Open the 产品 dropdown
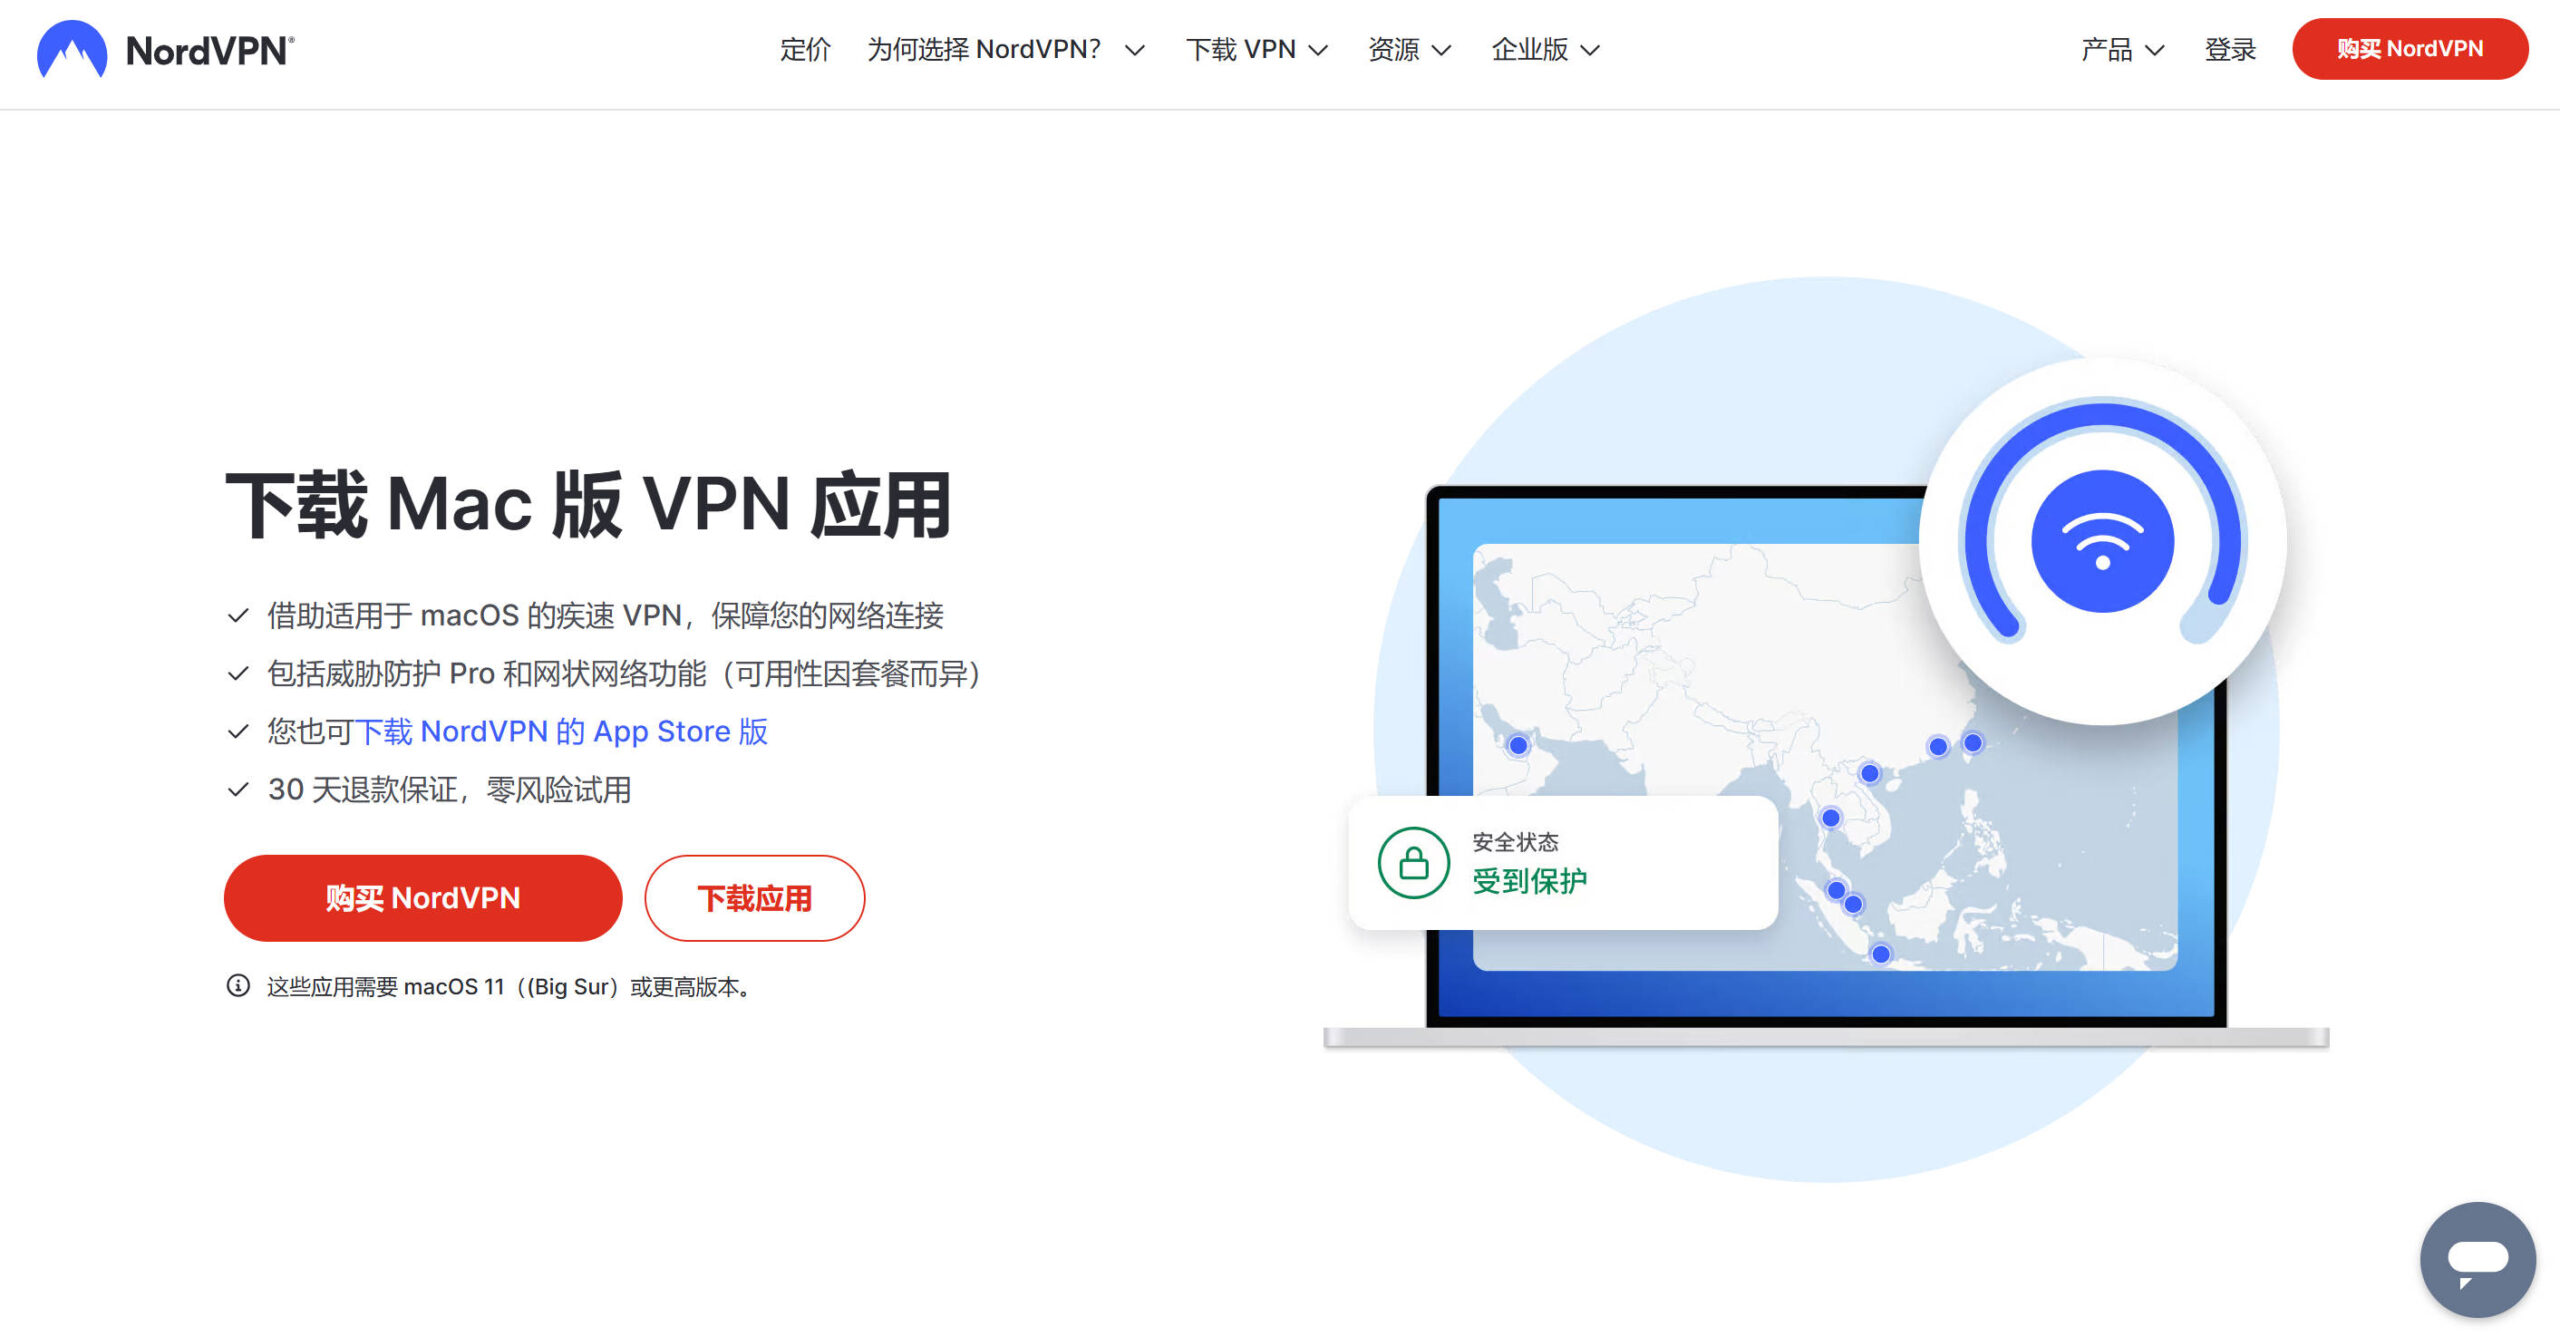This screenshot has width=2560, height=1337. [x=2122, y=49]
